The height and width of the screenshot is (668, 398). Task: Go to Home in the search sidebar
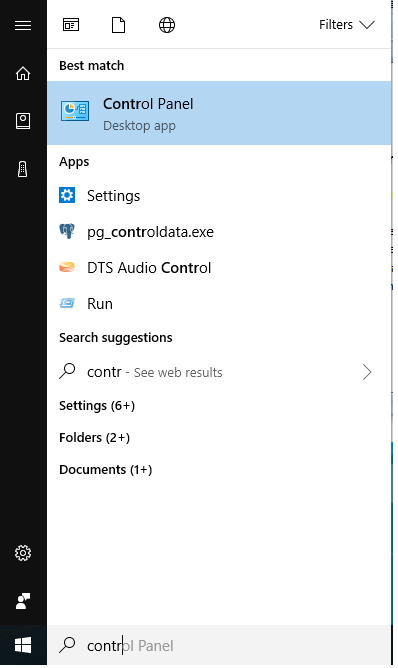(23, 73)
